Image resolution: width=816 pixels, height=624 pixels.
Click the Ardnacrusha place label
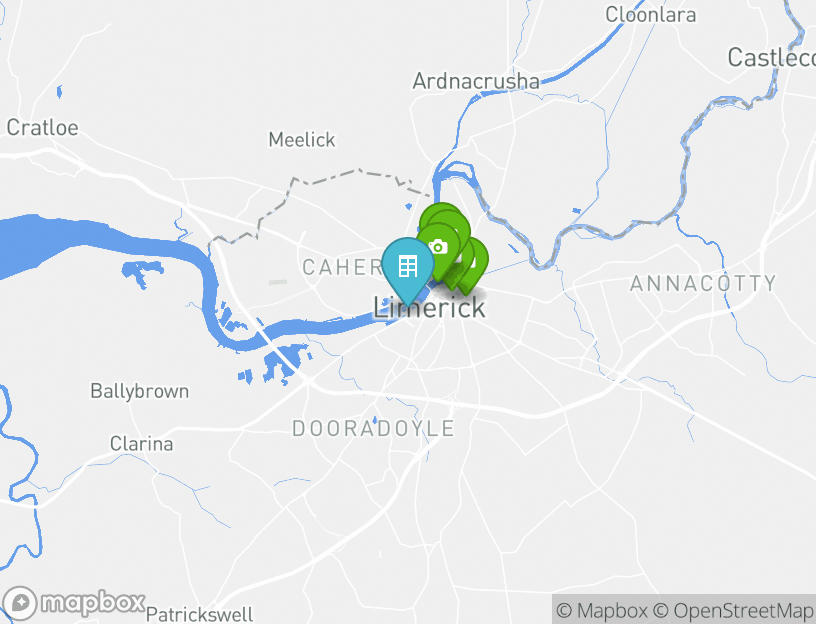coord(476,81)
